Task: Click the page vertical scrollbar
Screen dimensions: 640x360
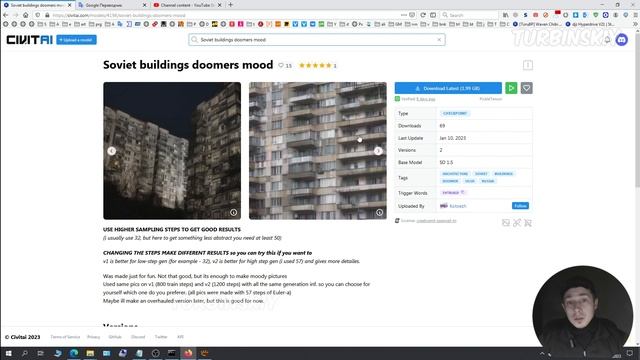Action: [637, 110]
